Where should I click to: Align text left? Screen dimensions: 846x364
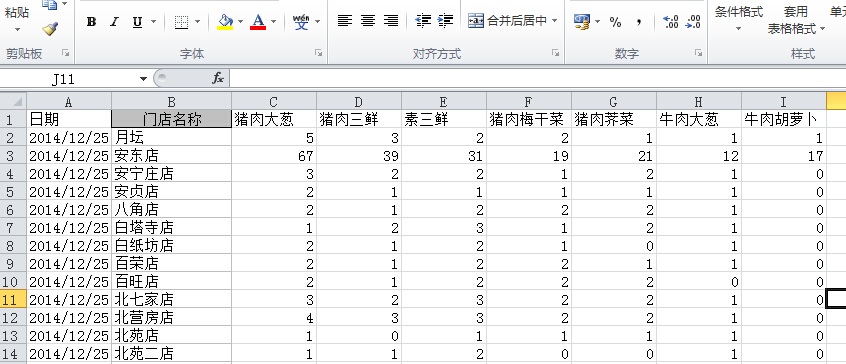click(x=345, y=21)
